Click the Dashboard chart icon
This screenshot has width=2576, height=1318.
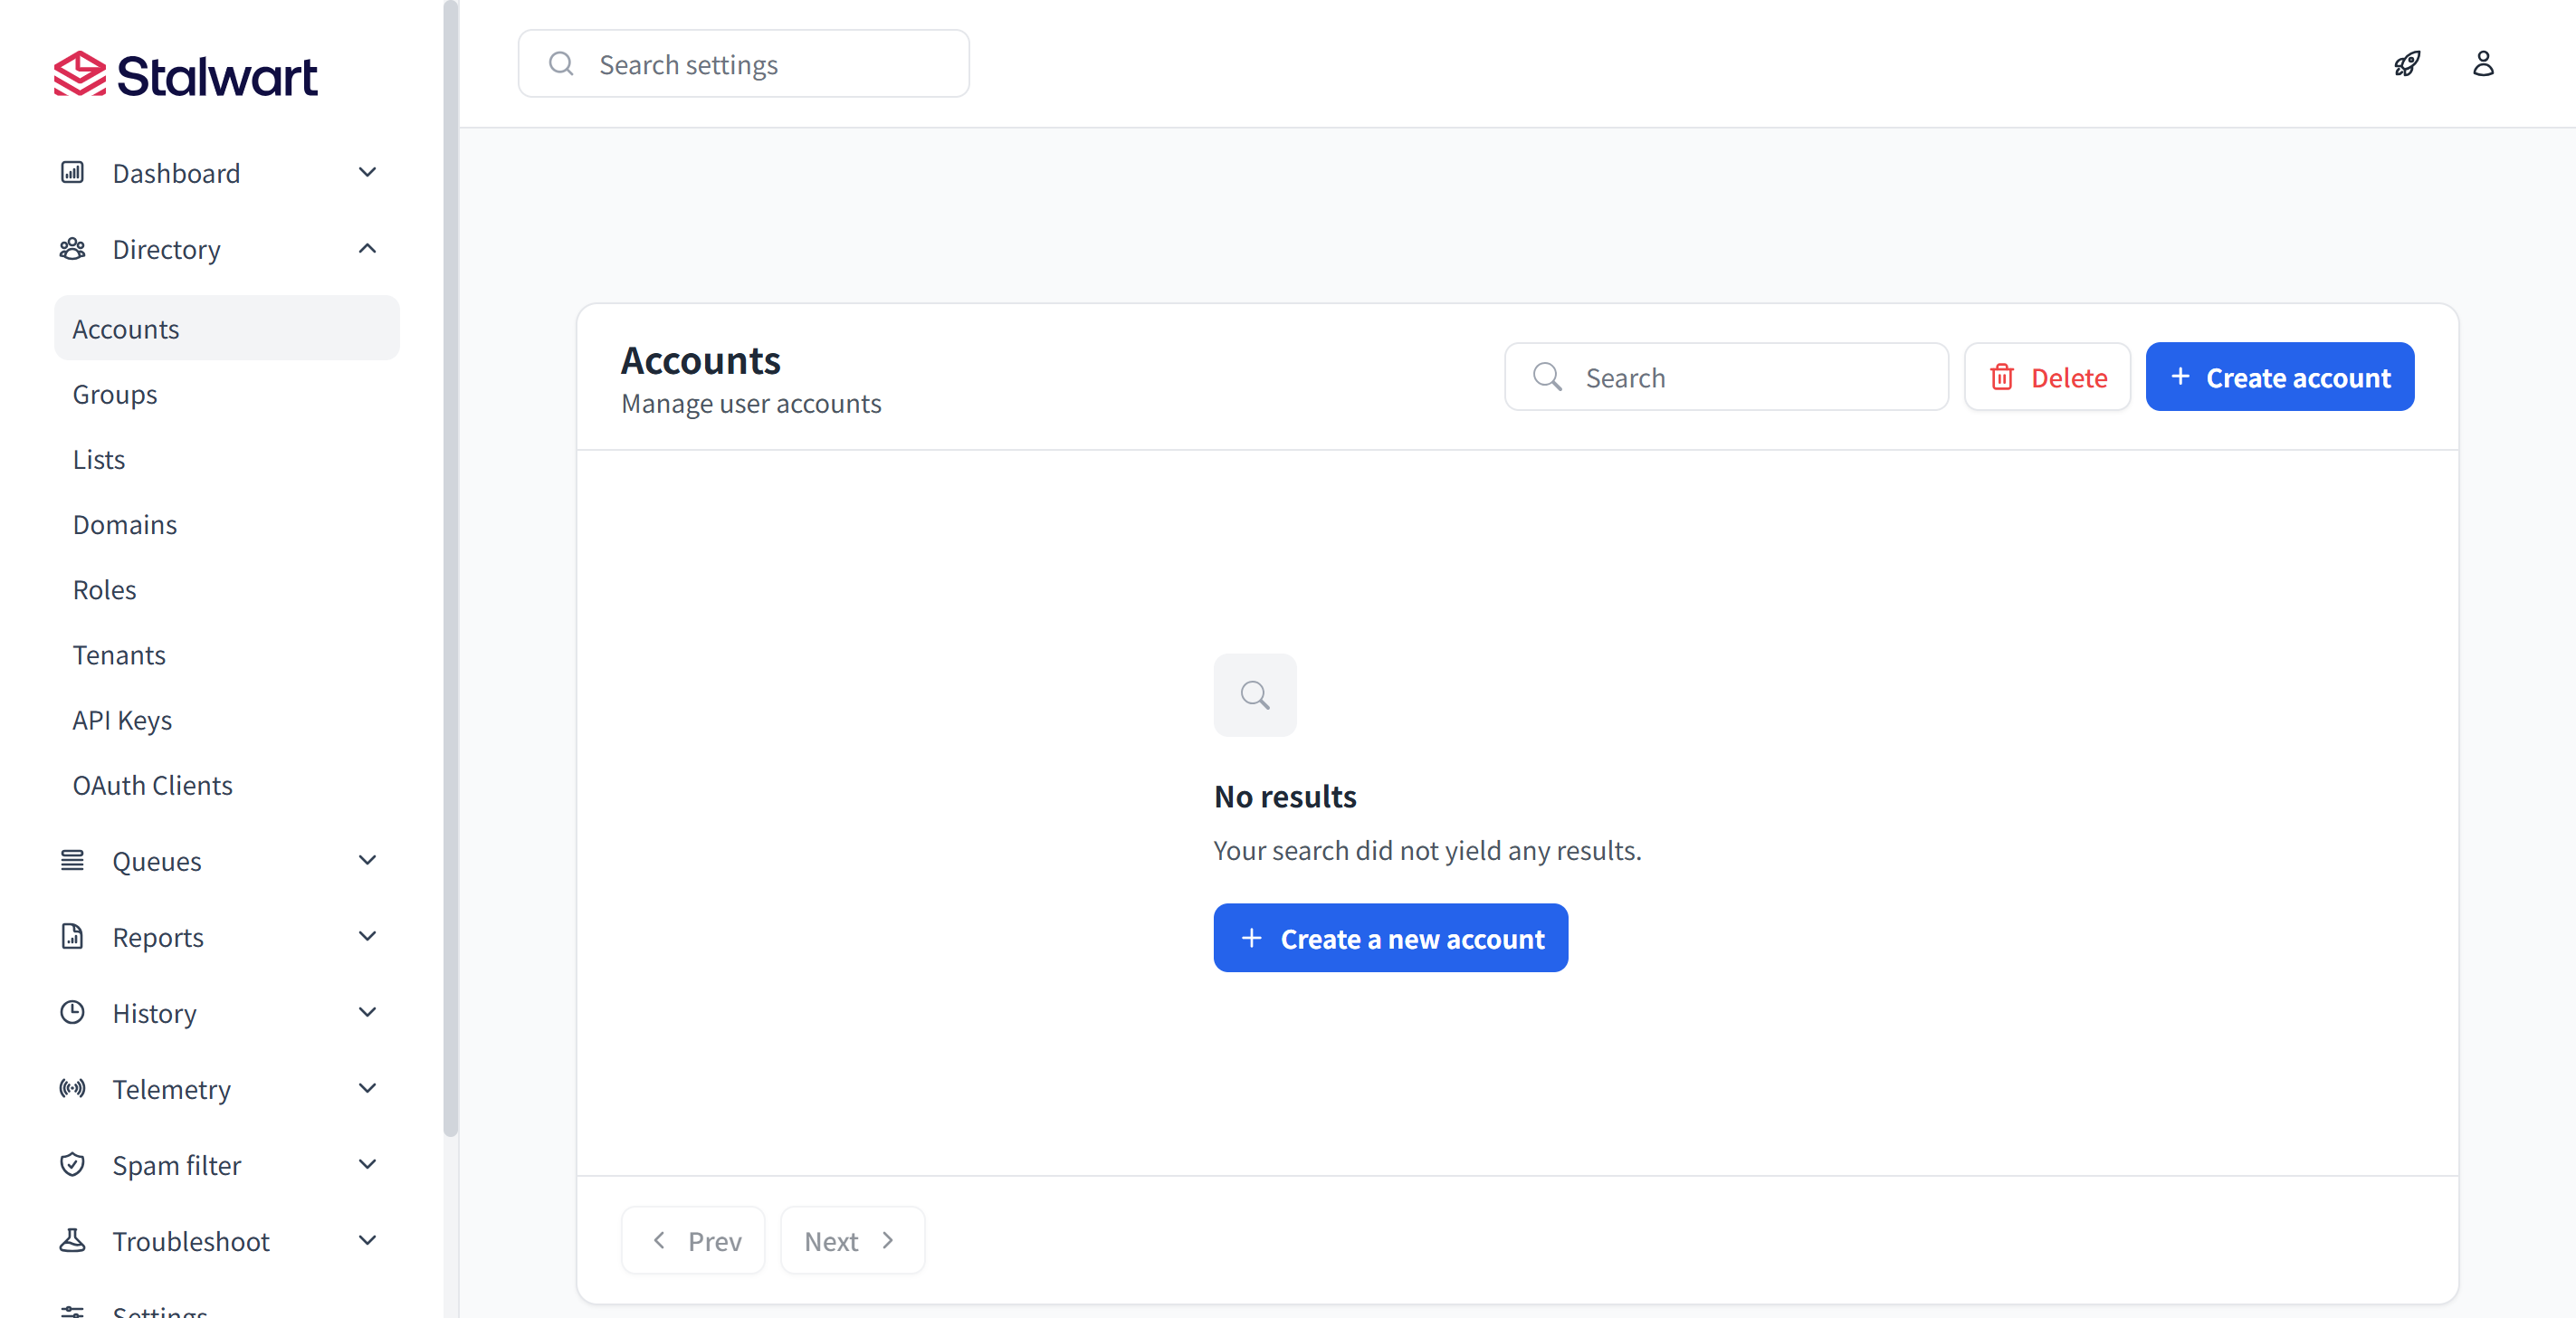coord(72,172)
